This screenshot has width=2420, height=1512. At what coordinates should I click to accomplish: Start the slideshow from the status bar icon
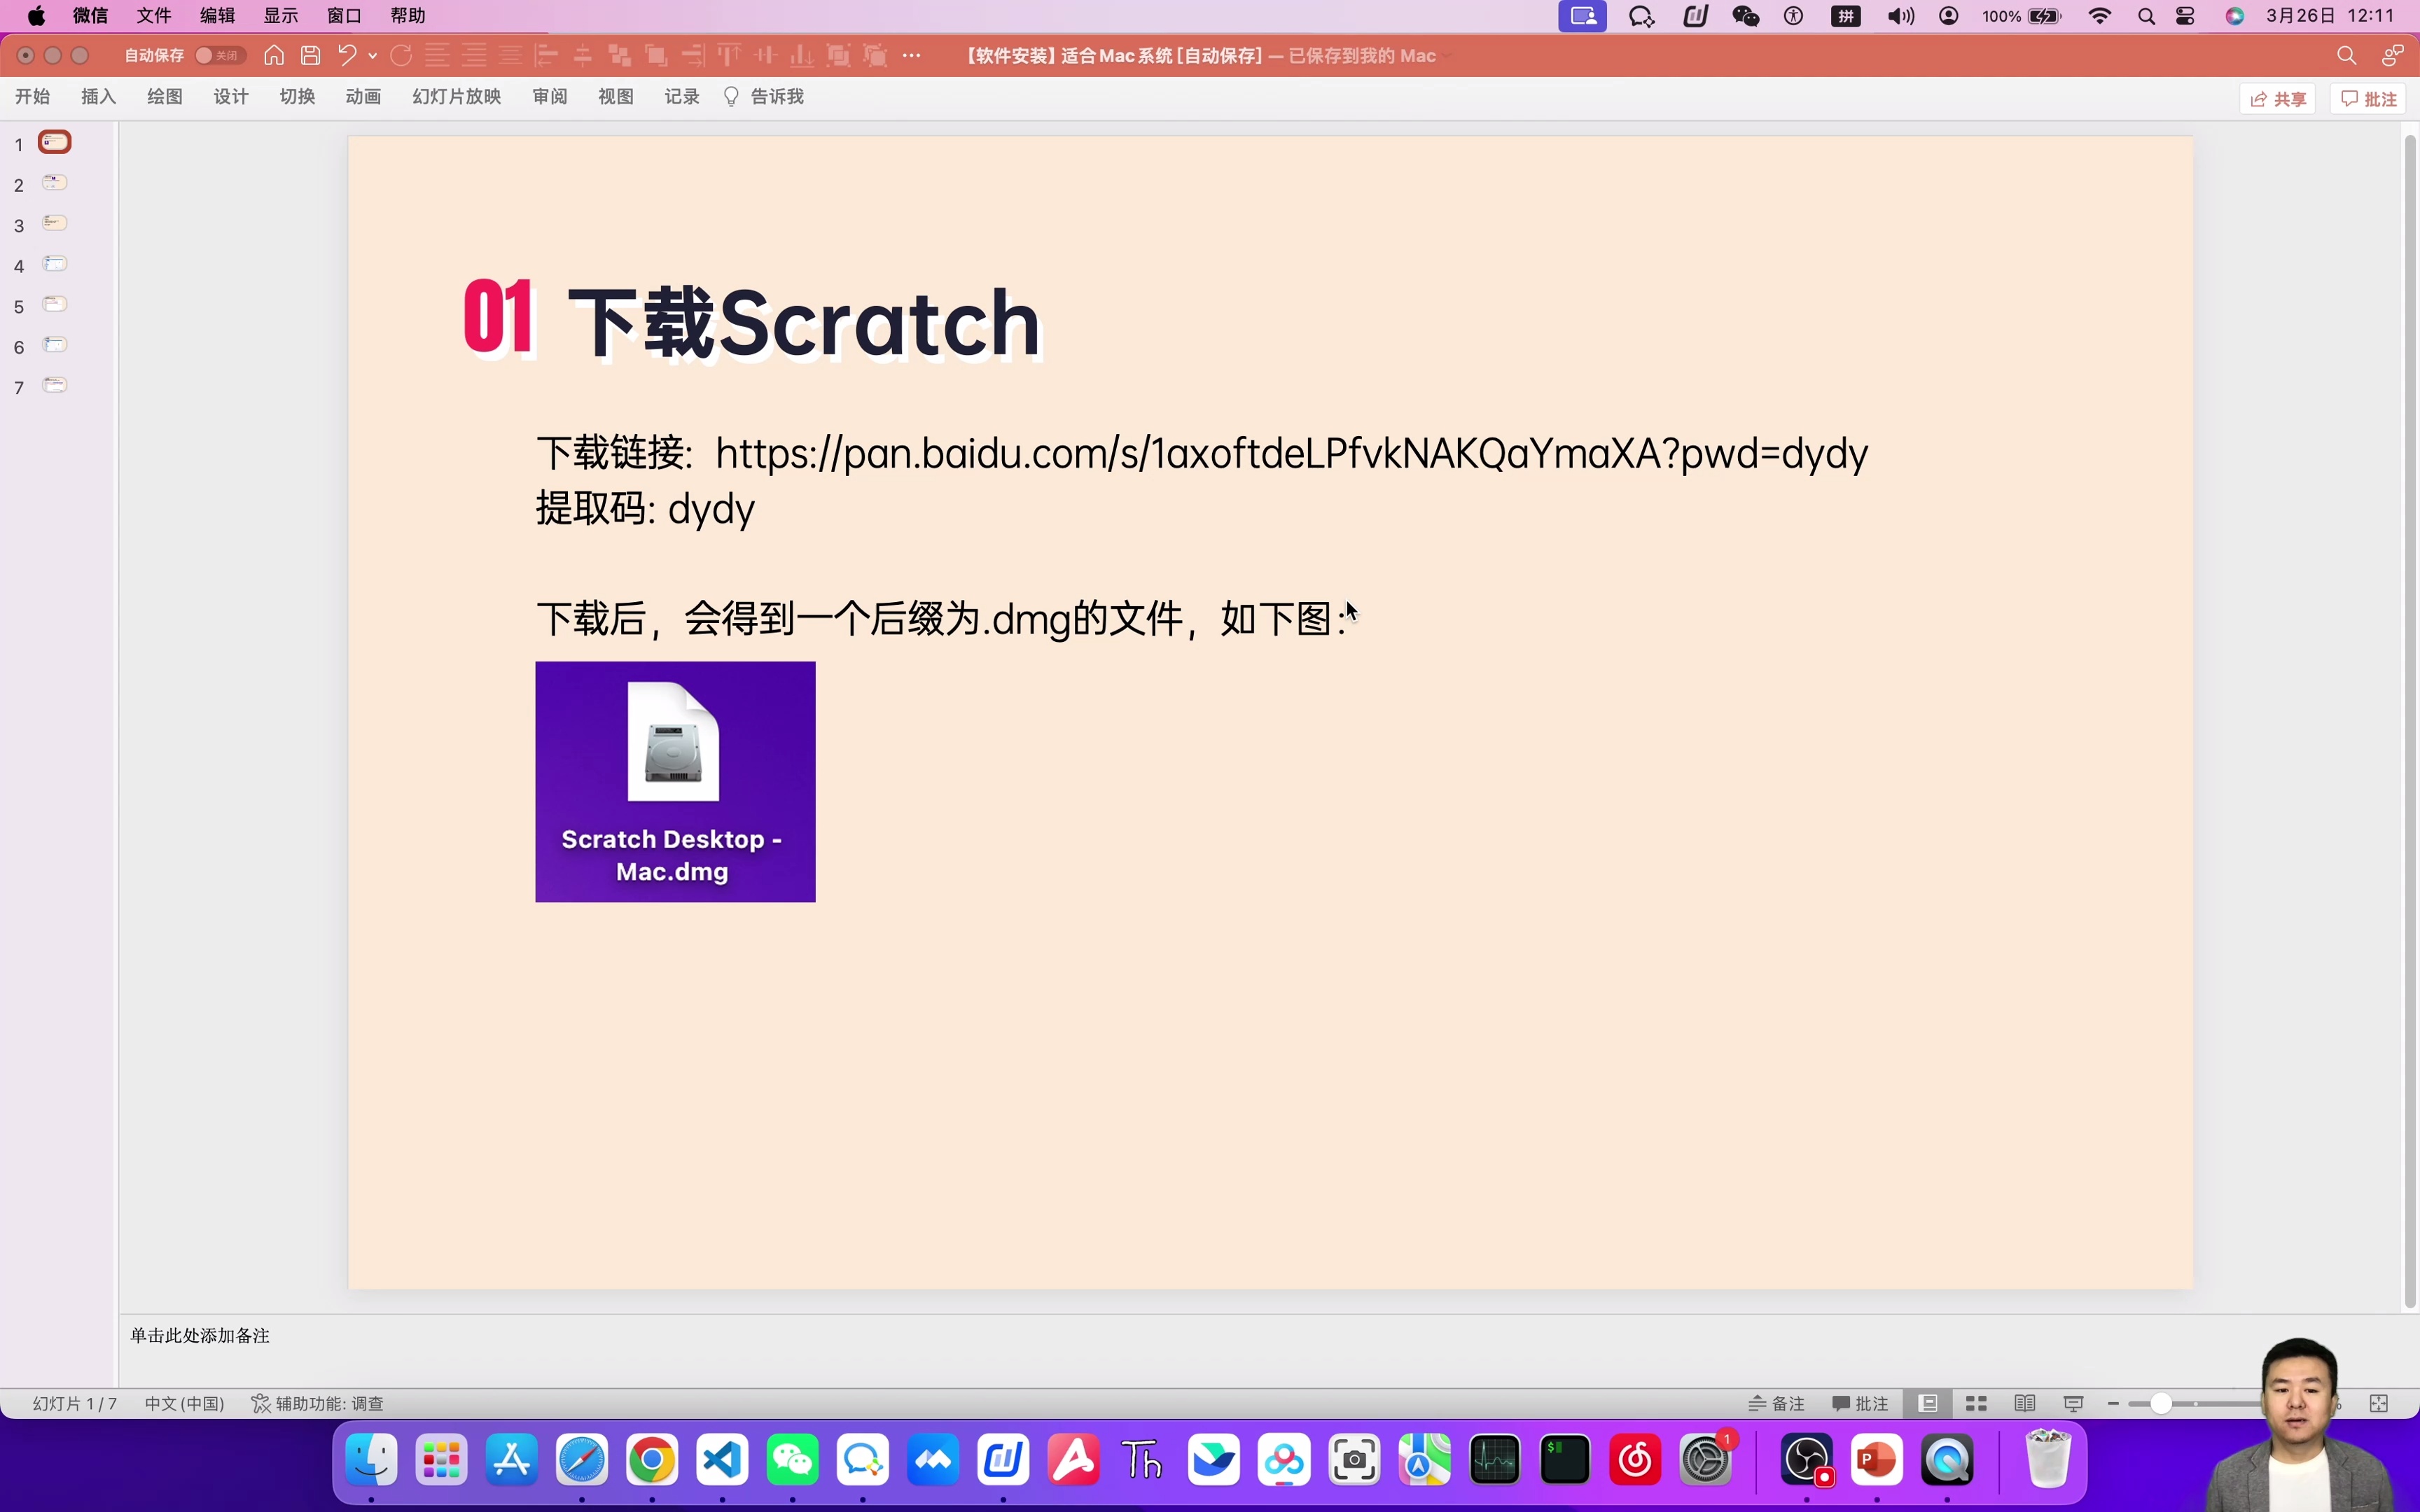click(2072, 1404)
